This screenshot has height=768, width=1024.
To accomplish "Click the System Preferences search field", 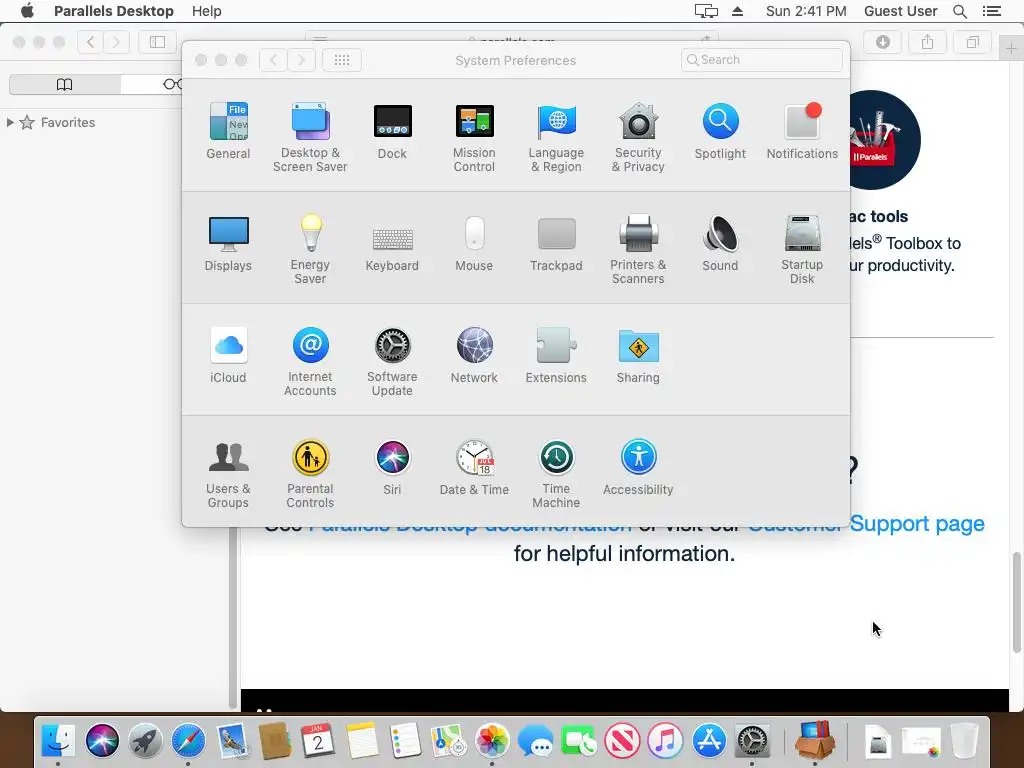I will click(x=761, y=60).
